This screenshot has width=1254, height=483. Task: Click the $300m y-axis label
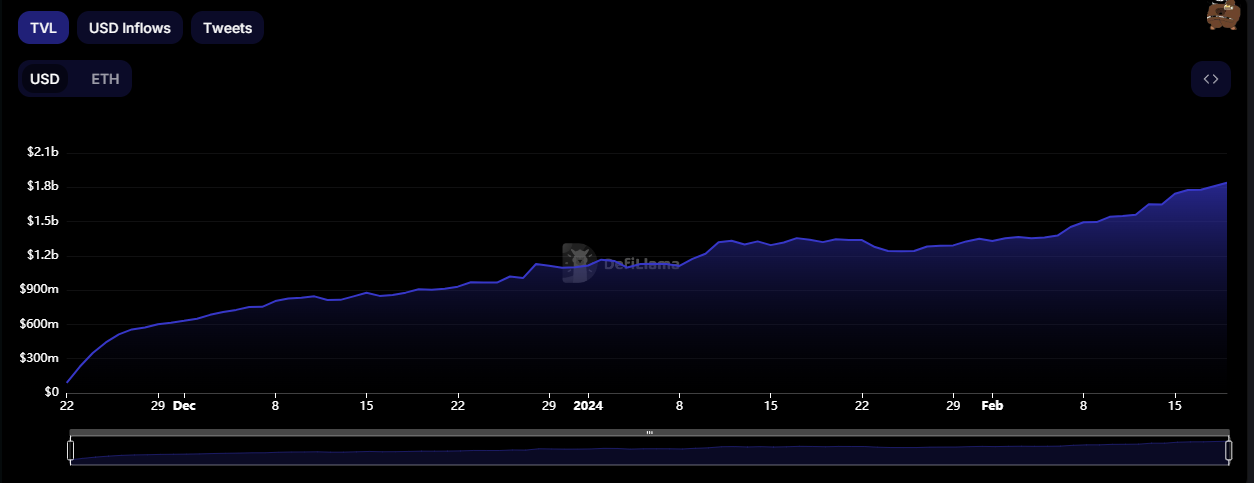pos(41,358)
